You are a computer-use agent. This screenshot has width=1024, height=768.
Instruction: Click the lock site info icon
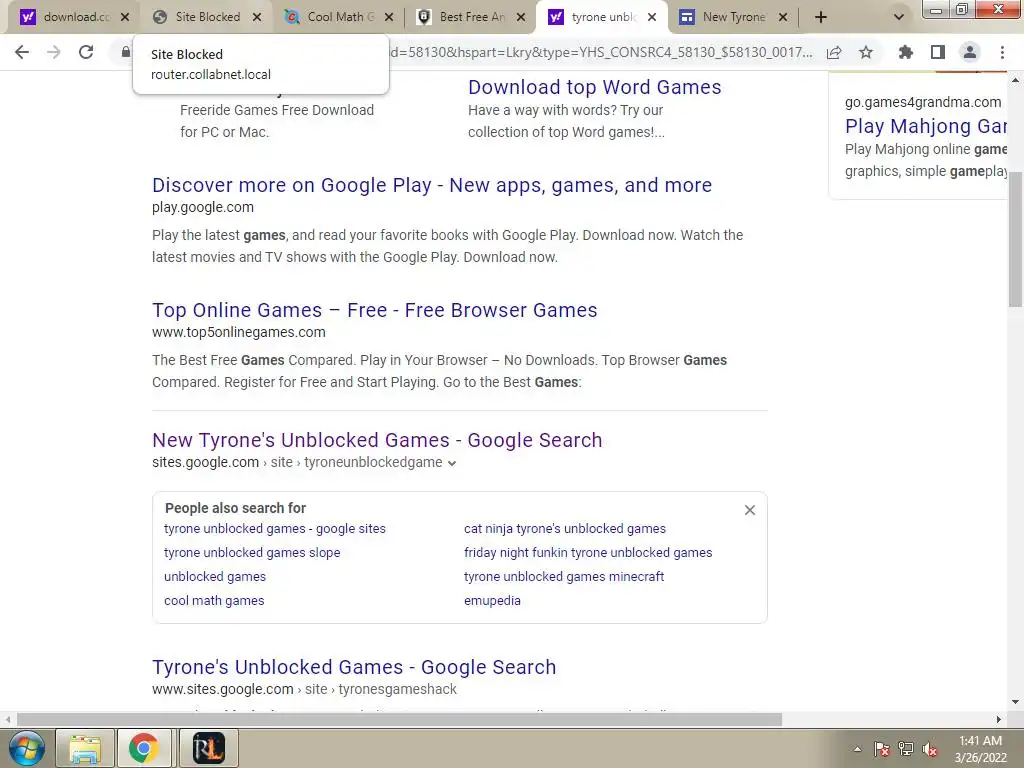pos(125,52)
